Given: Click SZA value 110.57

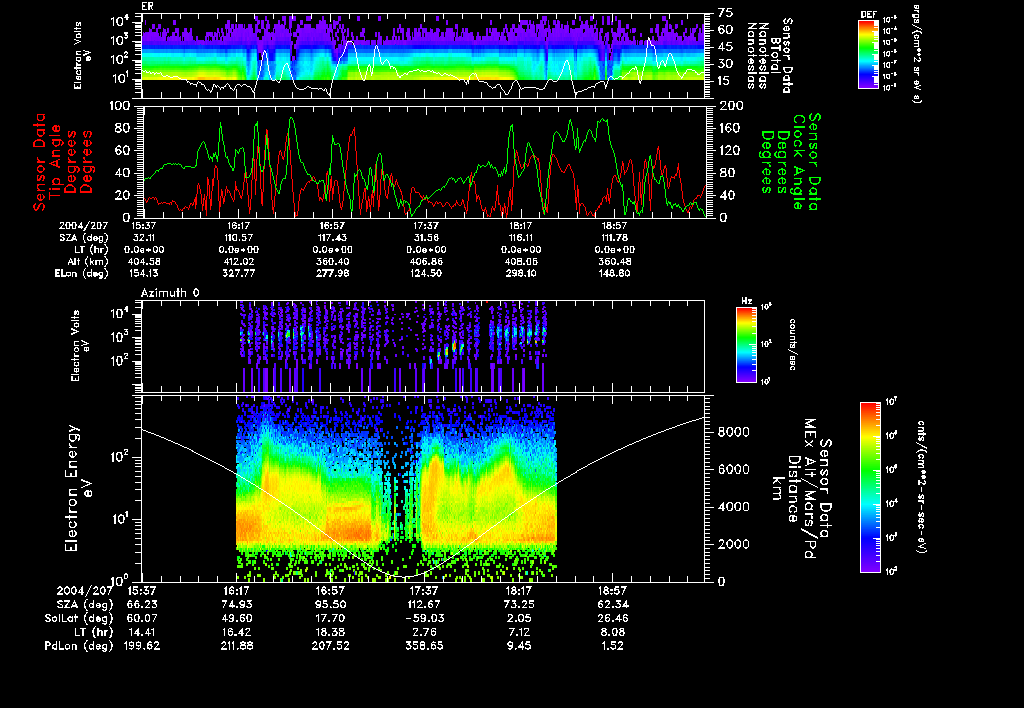Looking at the screenshot, I should (238, 238).
